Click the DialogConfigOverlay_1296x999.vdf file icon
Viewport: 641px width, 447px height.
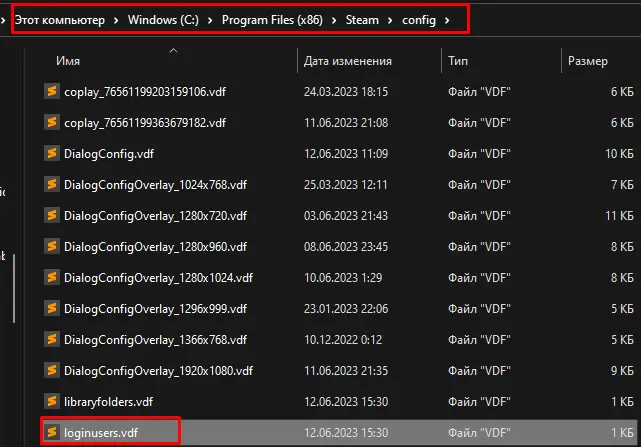pos(52,309)
